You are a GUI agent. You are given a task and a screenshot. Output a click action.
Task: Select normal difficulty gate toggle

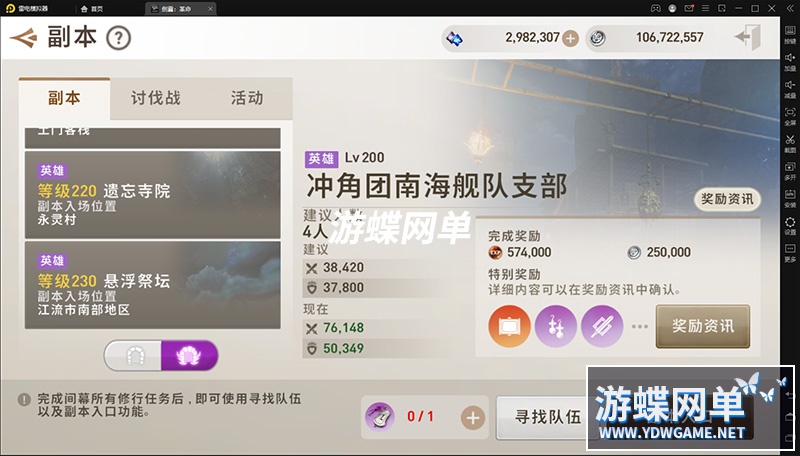pos(134,356)
